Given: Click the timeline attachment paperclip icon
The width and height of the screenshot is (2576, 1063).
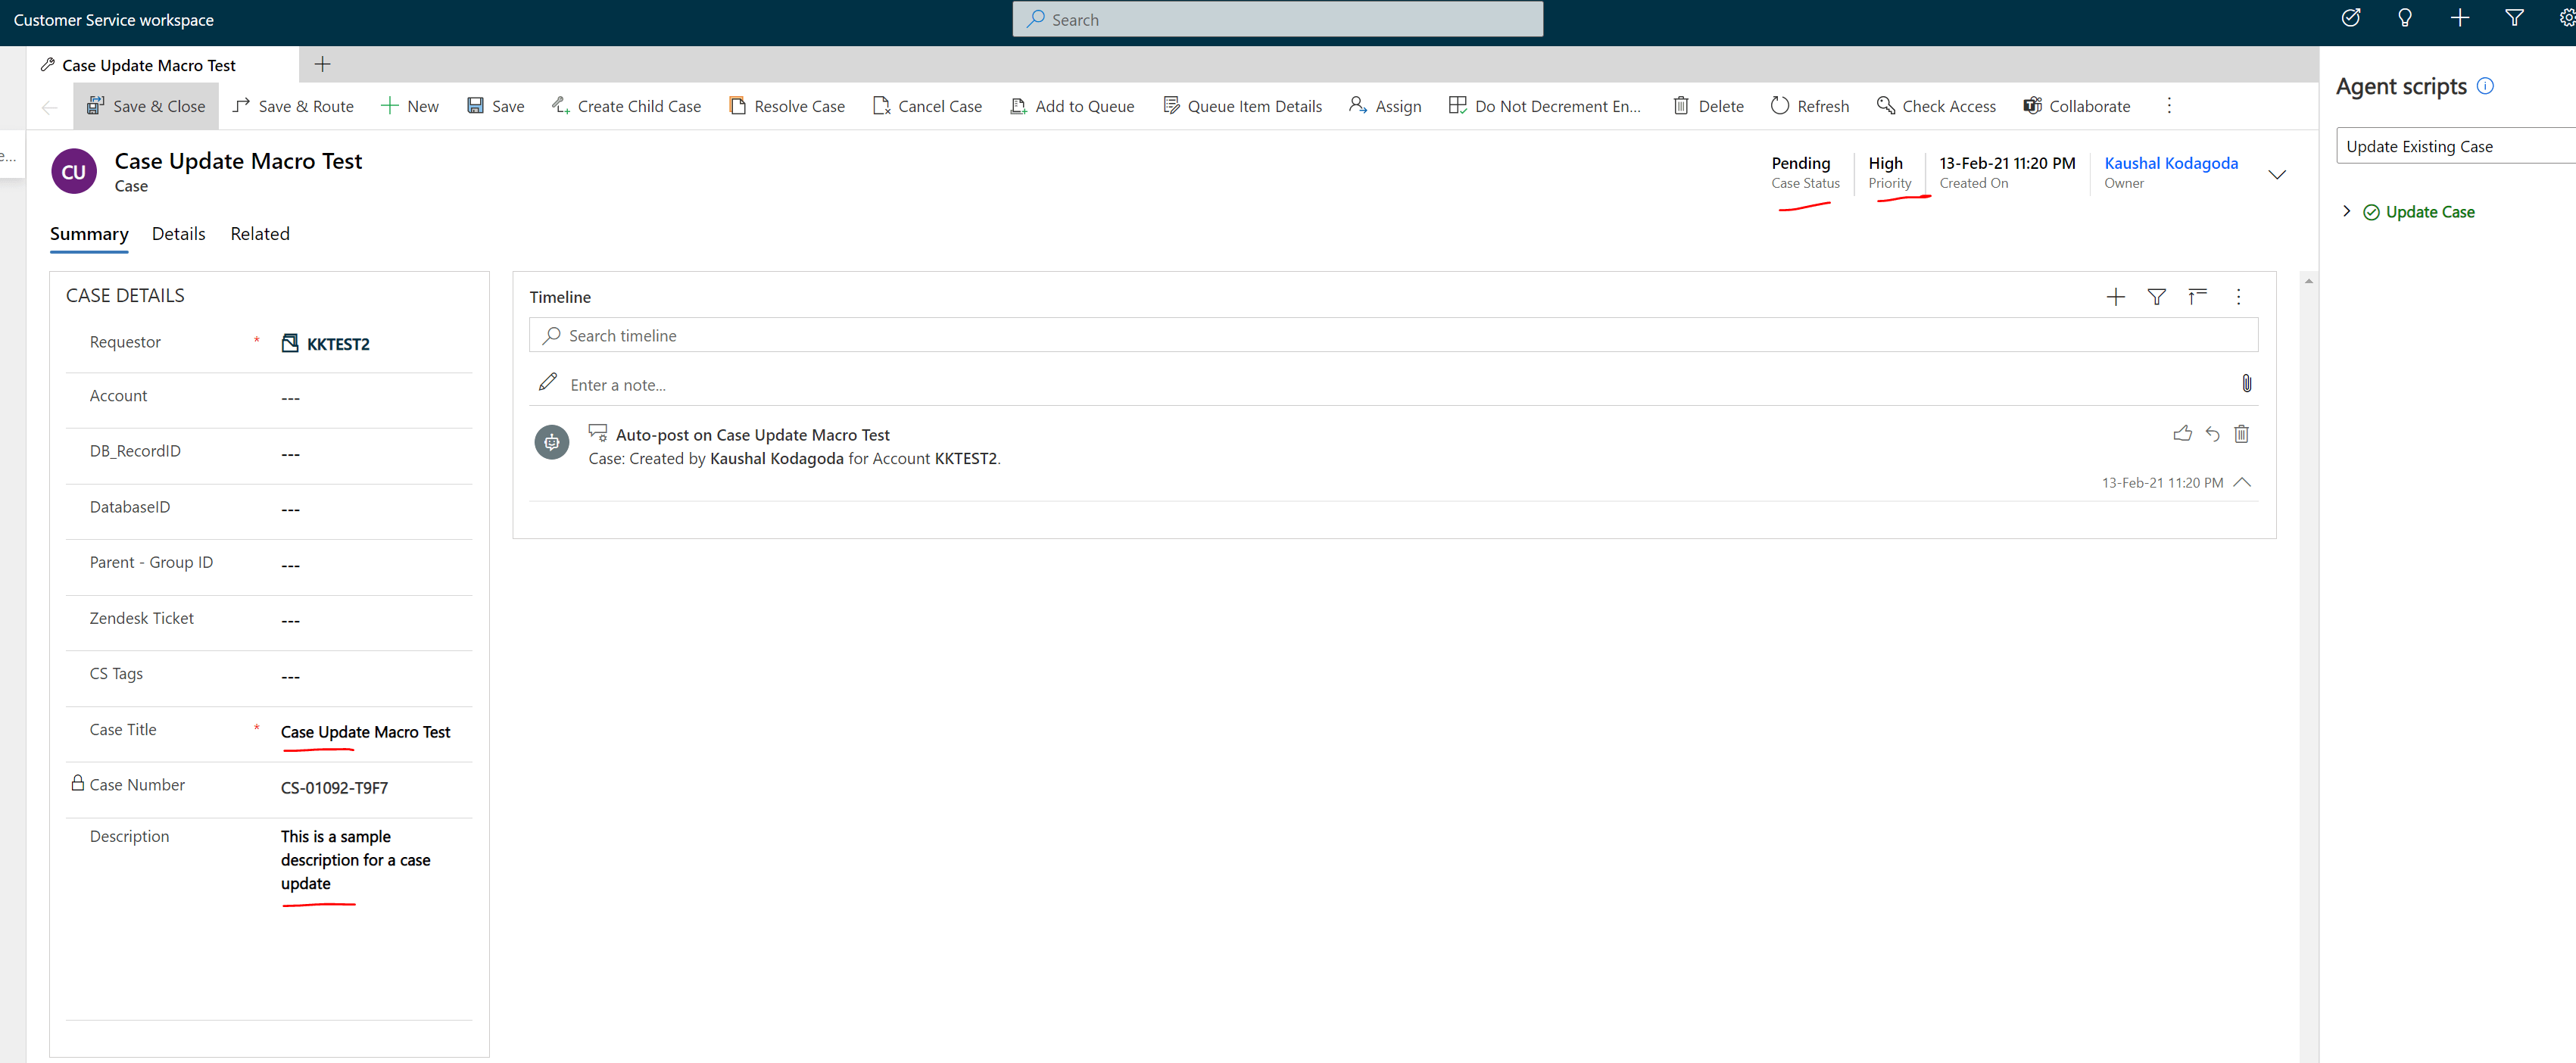Looking at the screenshot, I should pos(2246,384).
